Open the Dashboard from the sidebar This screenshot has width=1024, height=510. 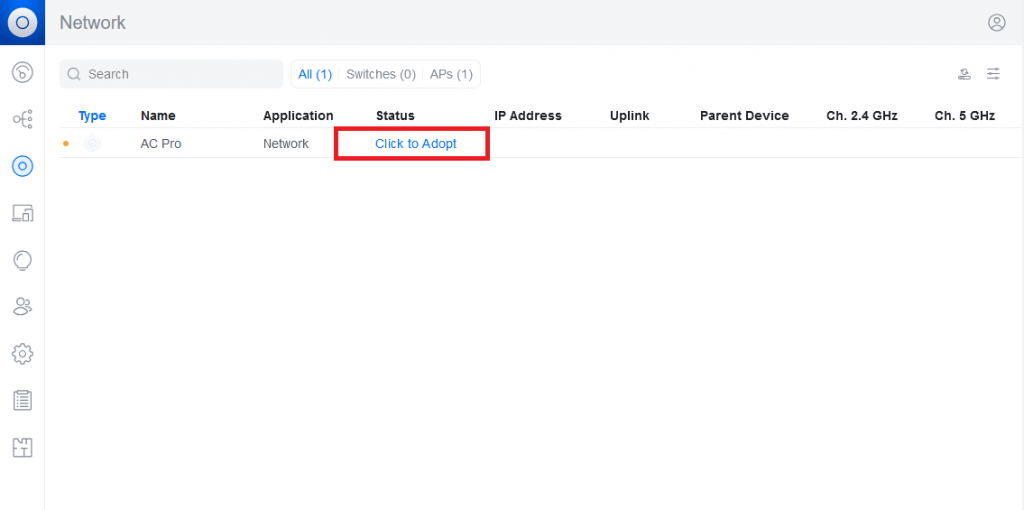coord(22,72)
